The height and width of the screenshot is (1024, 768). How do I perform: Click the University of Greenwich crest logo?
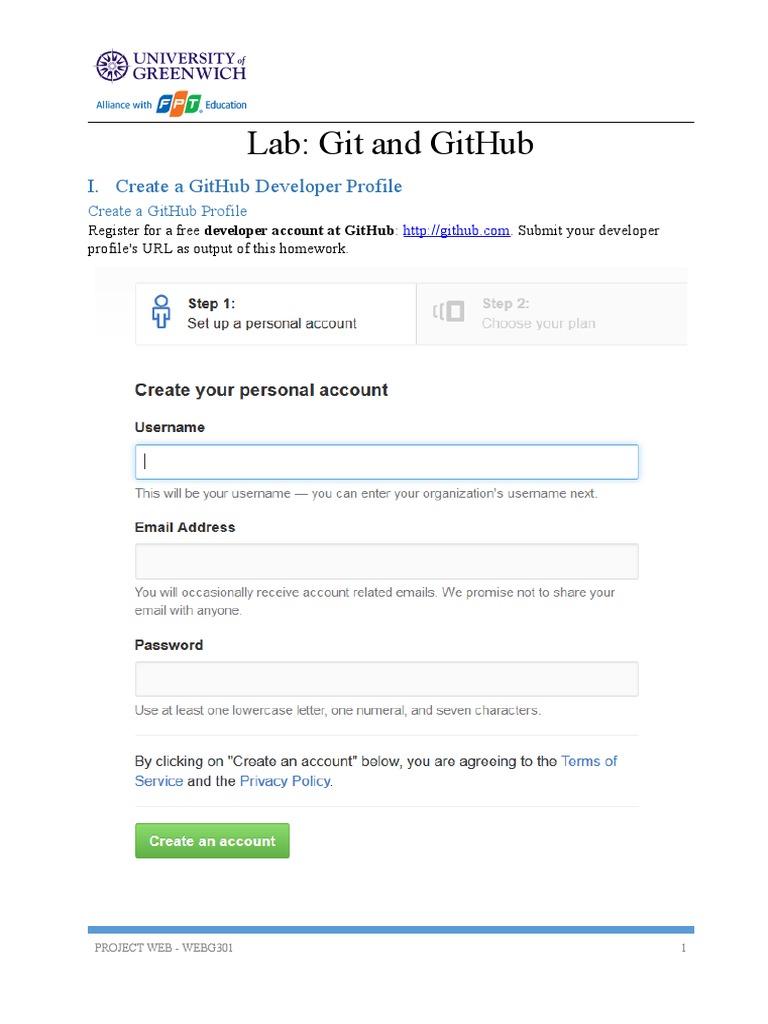[112, 66]
